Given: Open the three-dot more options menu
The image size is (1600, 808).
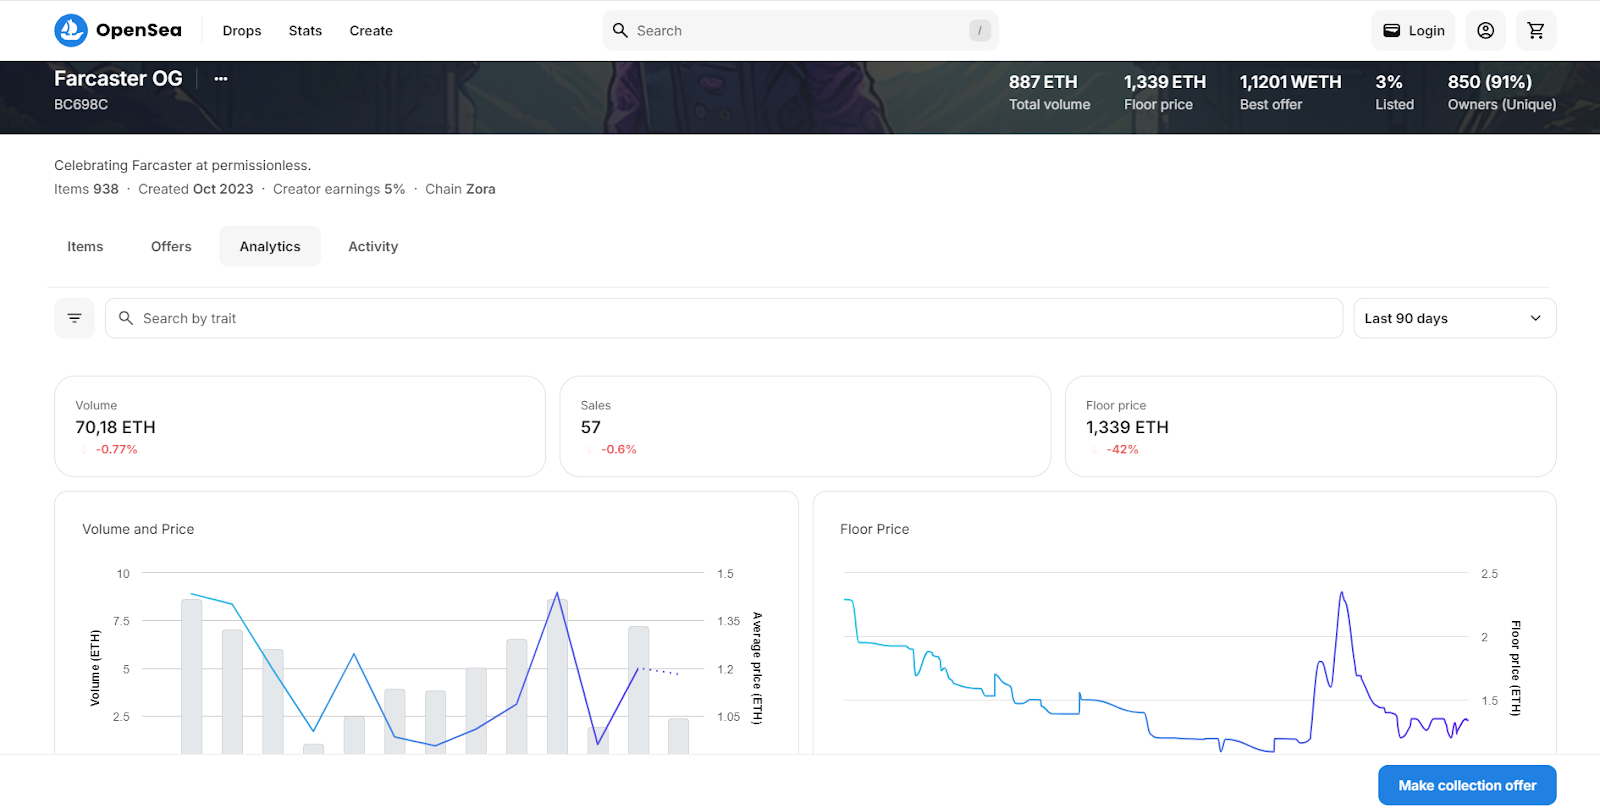Looking at the screenshot, I should coord(221,79).
